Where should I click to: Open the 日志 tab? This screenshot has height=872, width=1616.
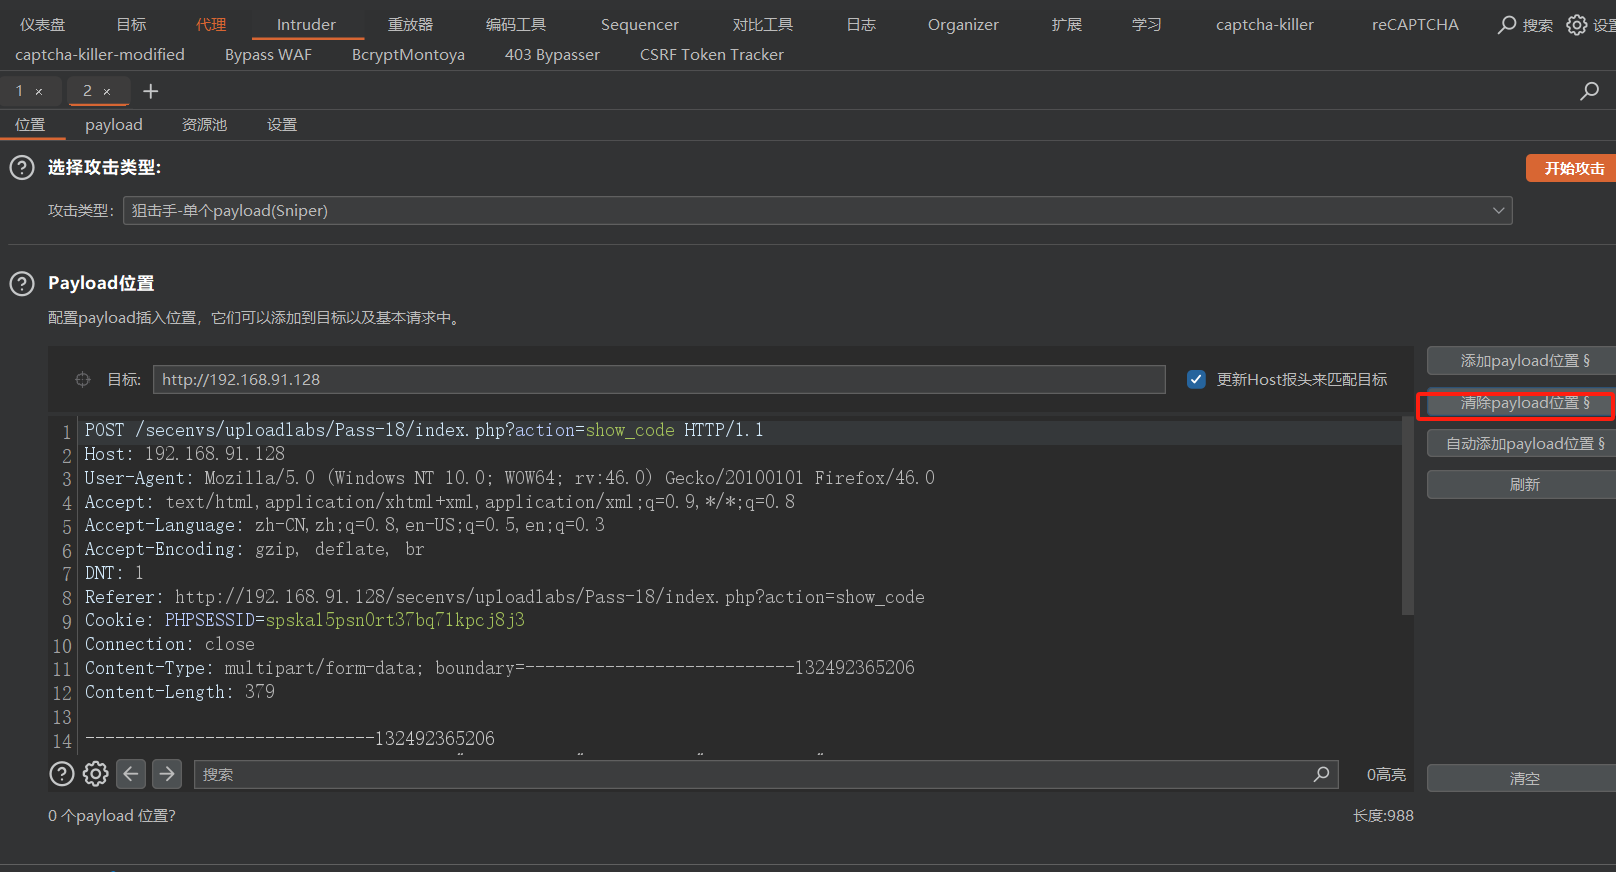click(861, 24)
